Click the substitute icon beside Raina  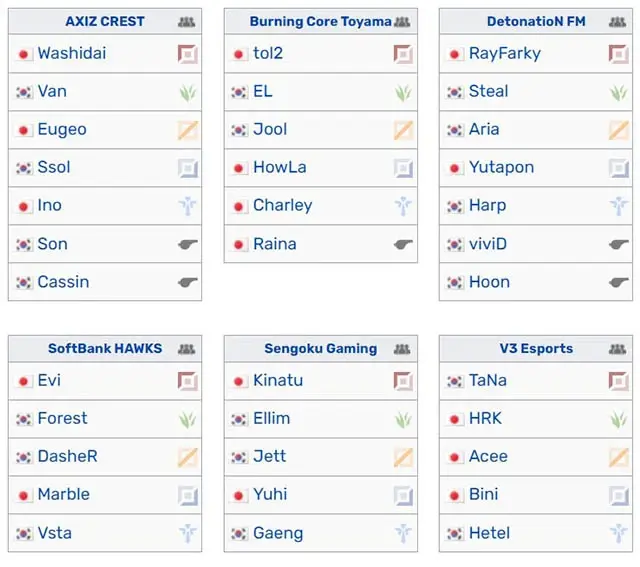click(403, 244)
